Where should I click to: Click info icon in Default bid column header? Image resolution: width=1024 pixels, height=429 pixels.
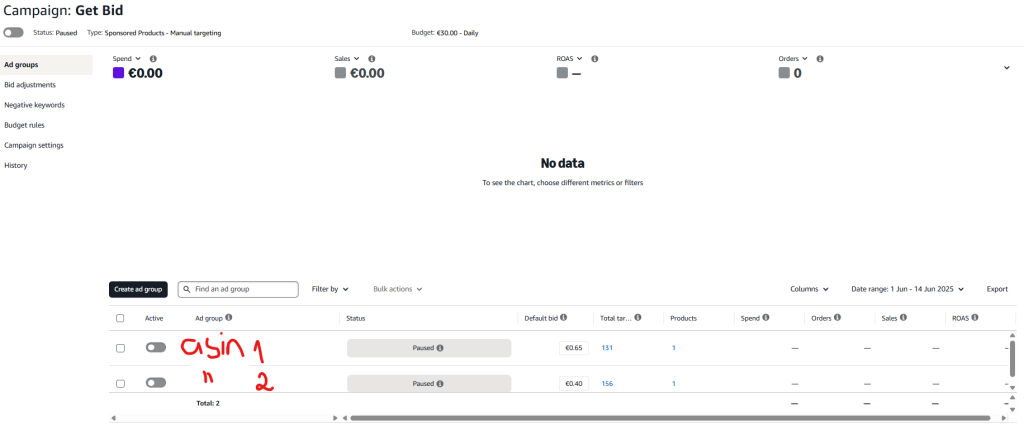564,318
